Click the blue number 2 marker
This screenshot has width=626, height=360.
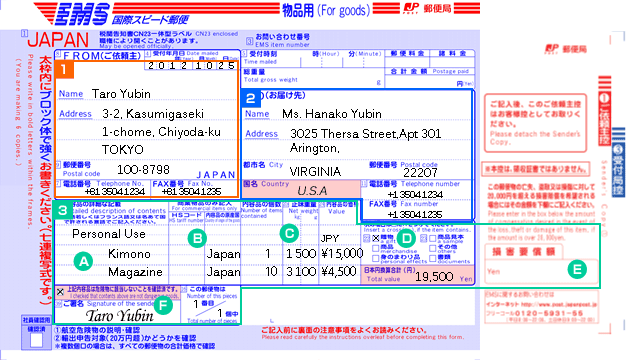(x=251, y=98)
